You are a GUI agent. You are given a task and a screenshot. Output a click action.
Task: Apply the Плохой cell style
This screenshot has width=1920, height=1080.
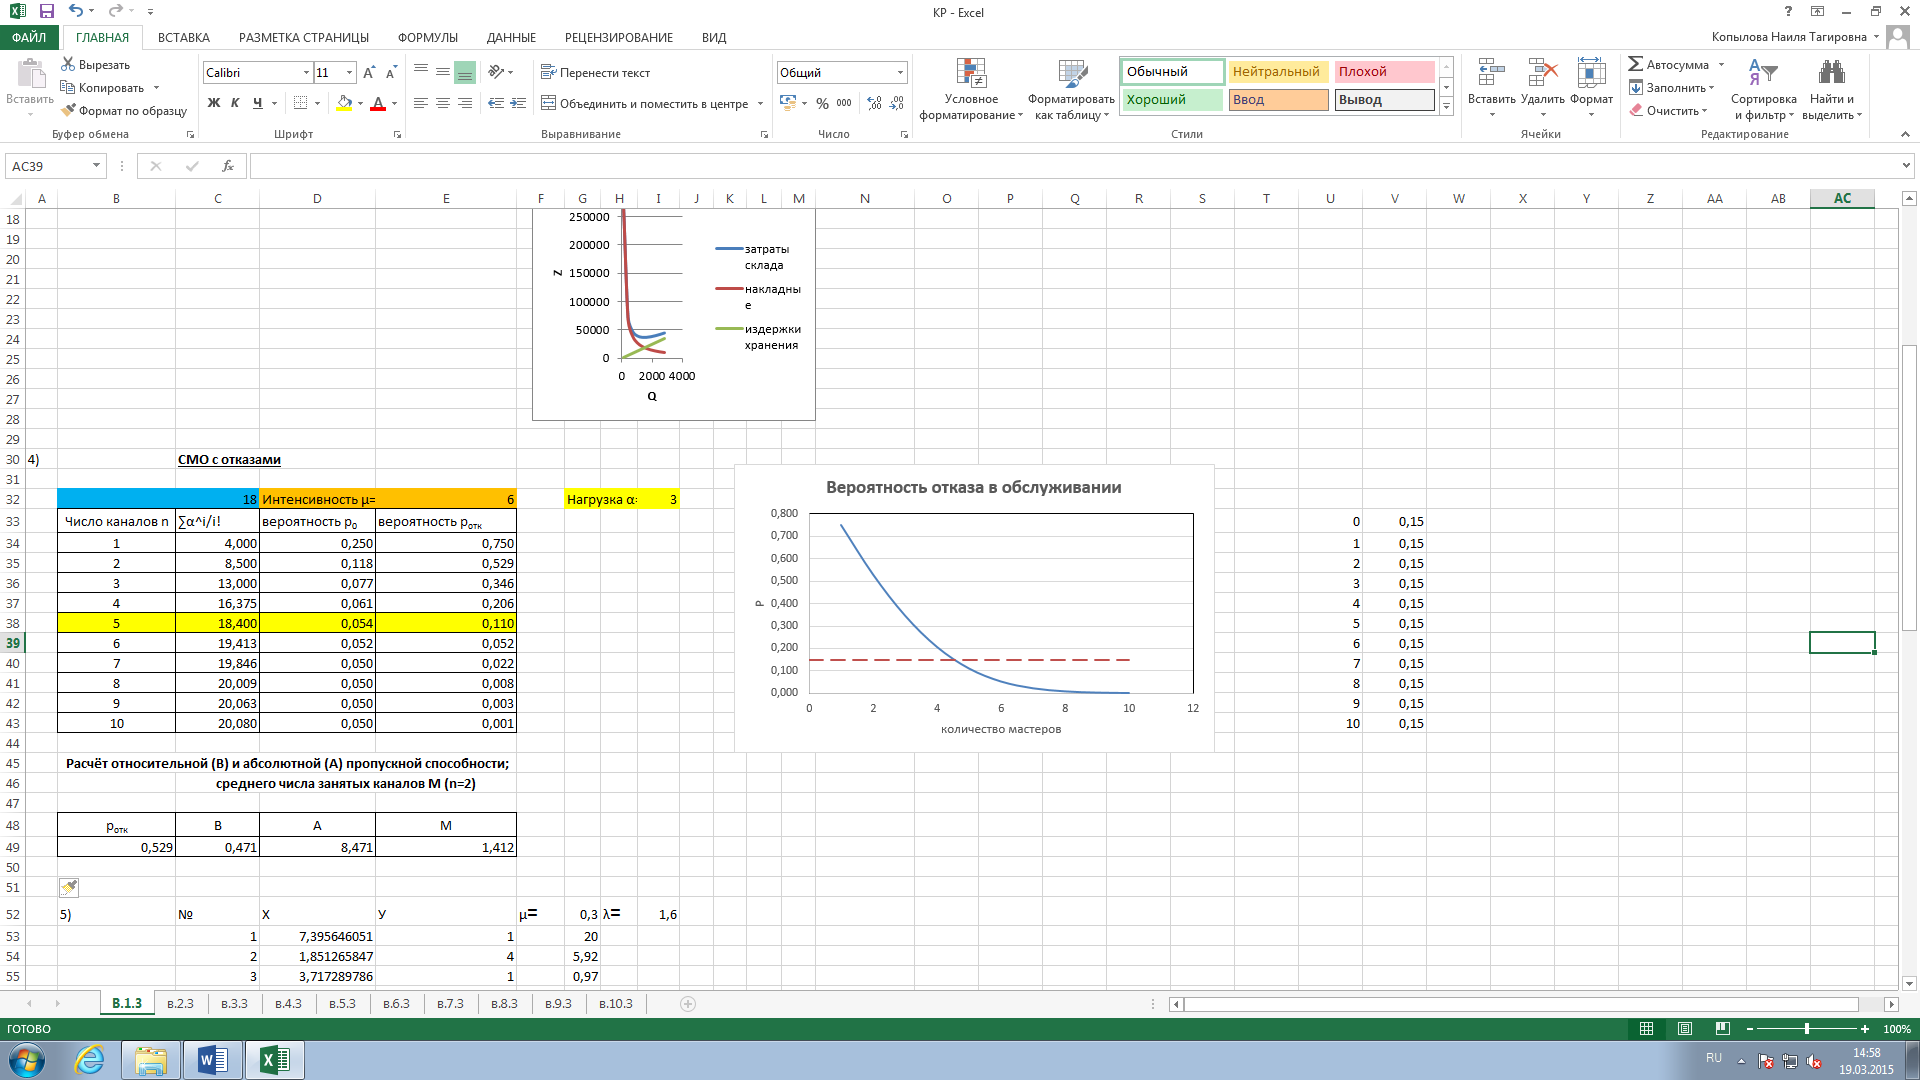point(1383,72)
